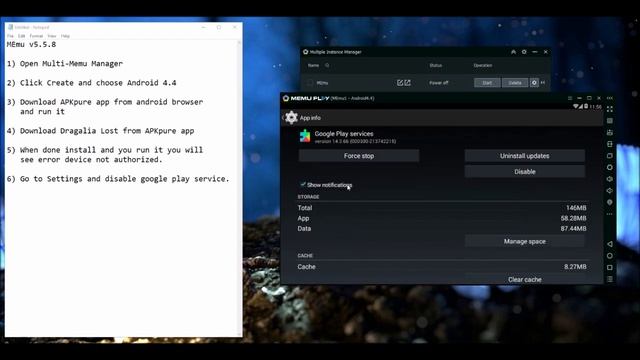The image size is (640, 360).
Task: Open Notepad's Edit menu
Action: point(21,36)
